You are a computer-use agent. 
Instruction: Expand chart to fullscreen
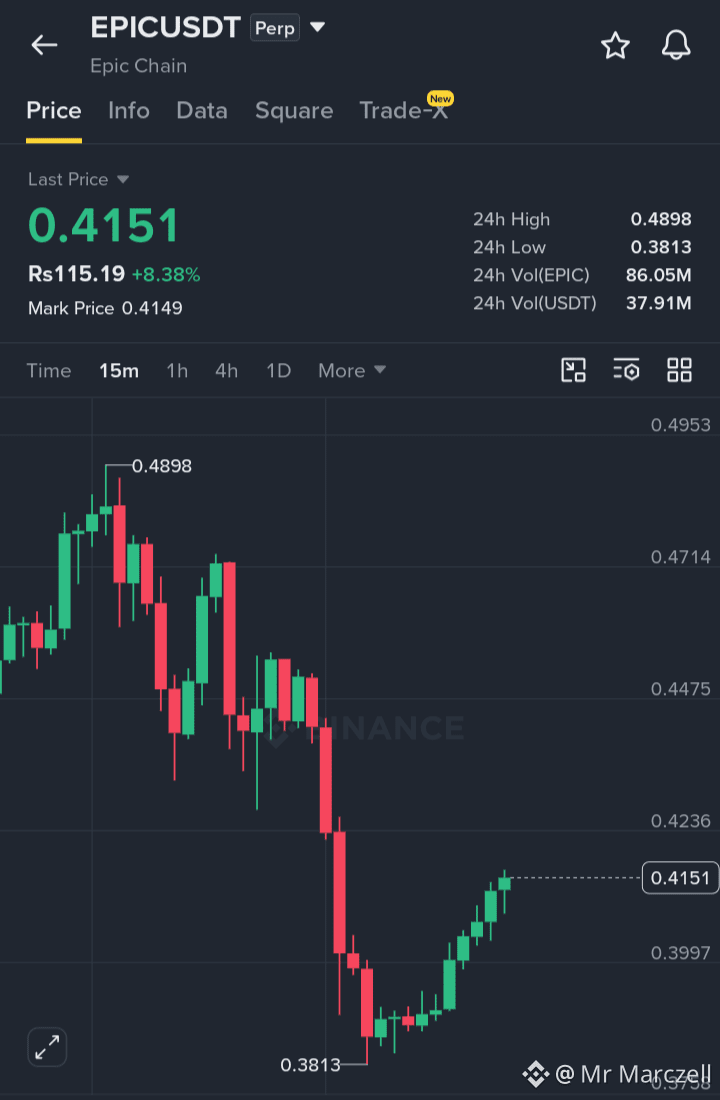[47, 1047]
